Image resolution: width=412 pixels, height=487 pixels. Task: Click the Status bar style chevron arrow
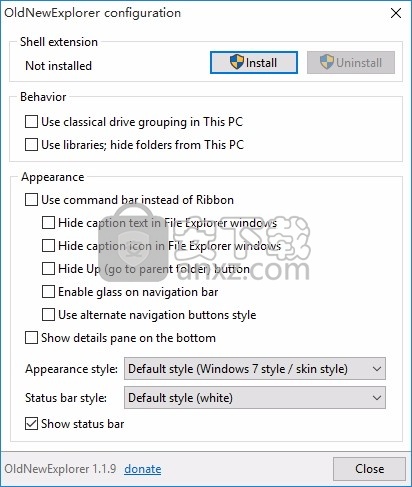[377, 398]
